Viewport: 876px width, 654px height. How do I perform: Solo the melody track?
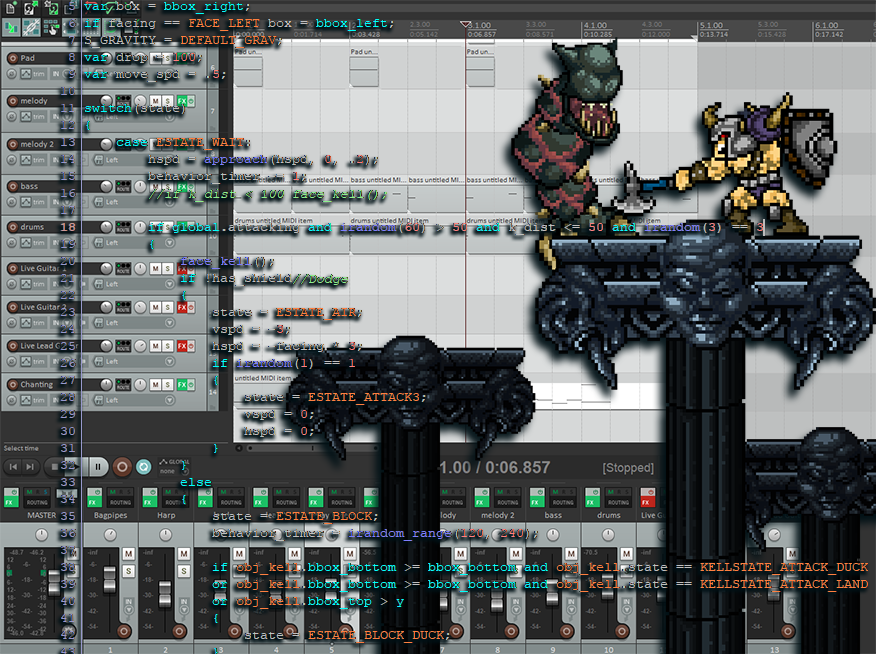point(167,101)
